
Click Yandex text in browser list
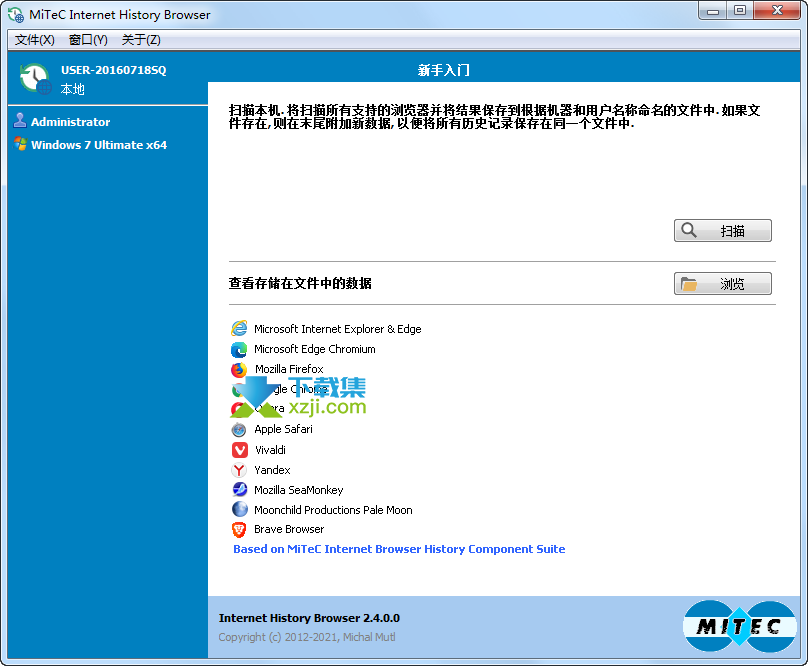click(x=272, y=470)
